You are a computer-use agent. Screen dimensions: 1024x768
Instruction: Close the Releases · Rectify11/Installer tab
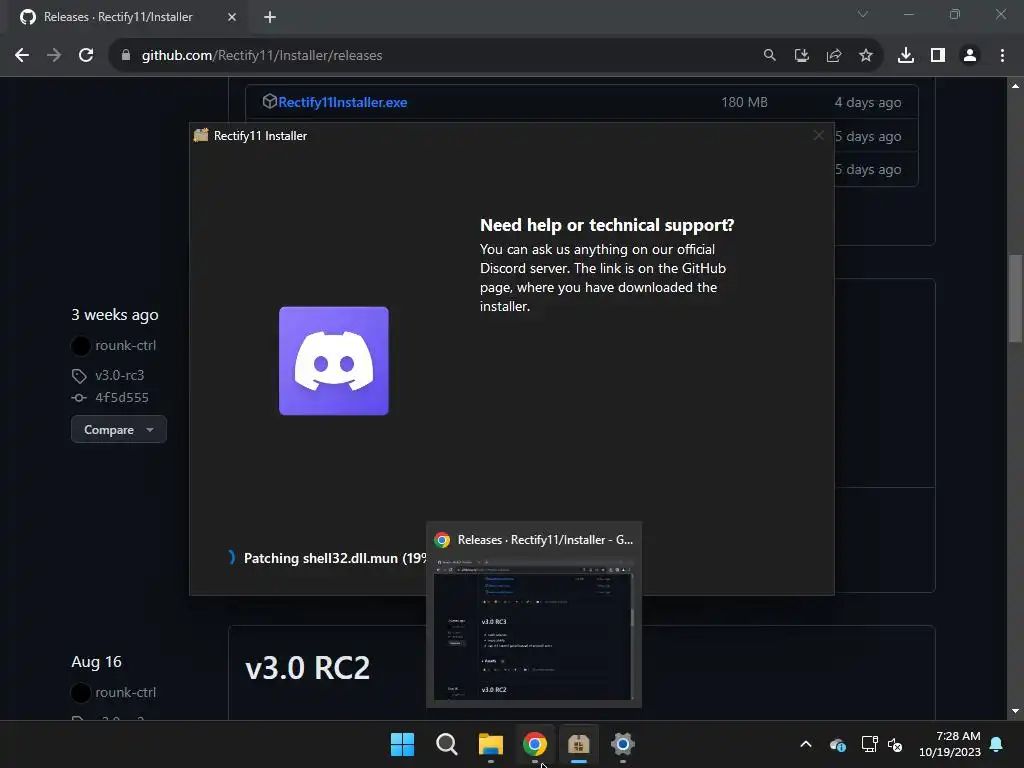click(232, 17)
